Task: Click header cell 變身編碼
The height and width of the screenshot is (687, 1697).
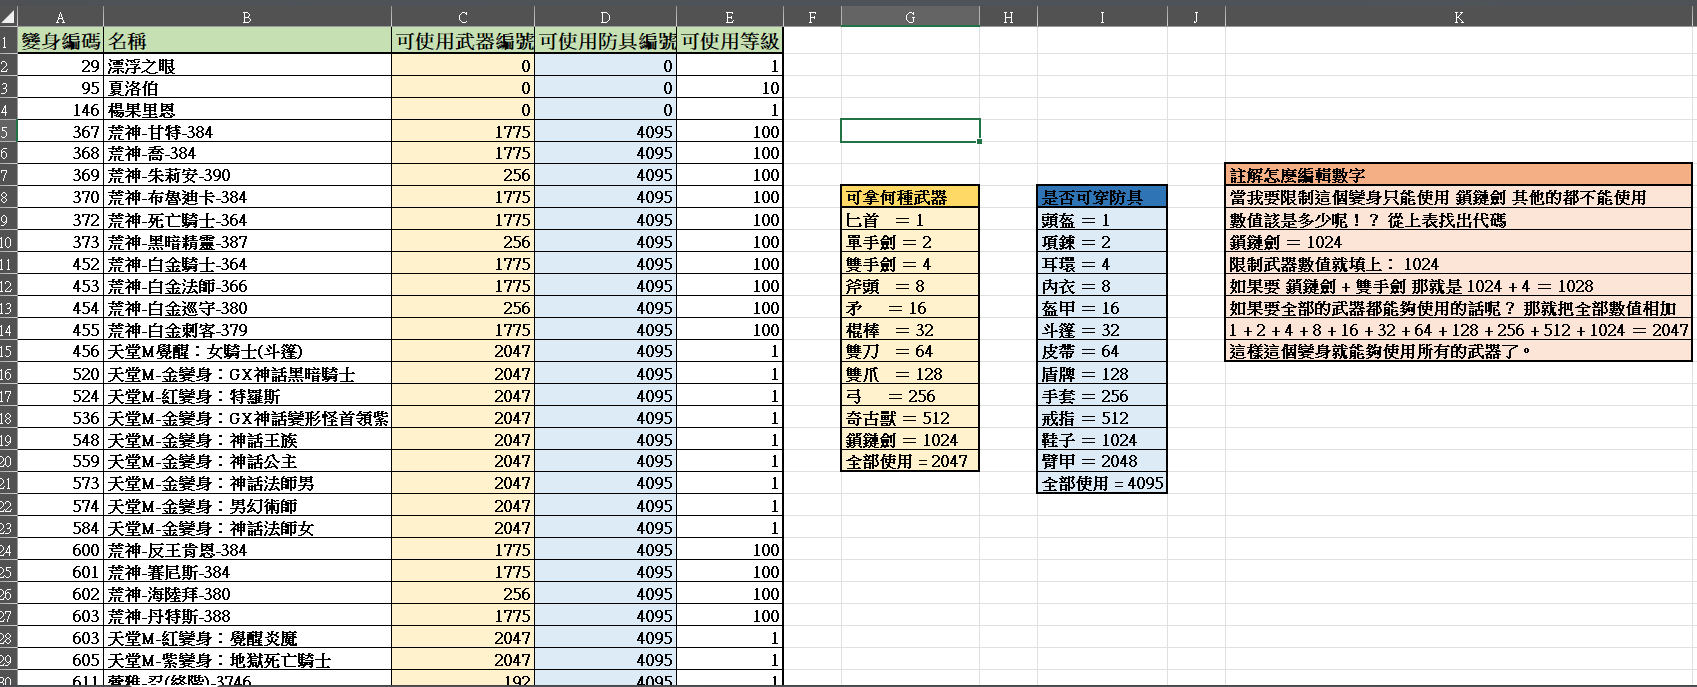Action: pyautogui.click(x=60, y=41)
